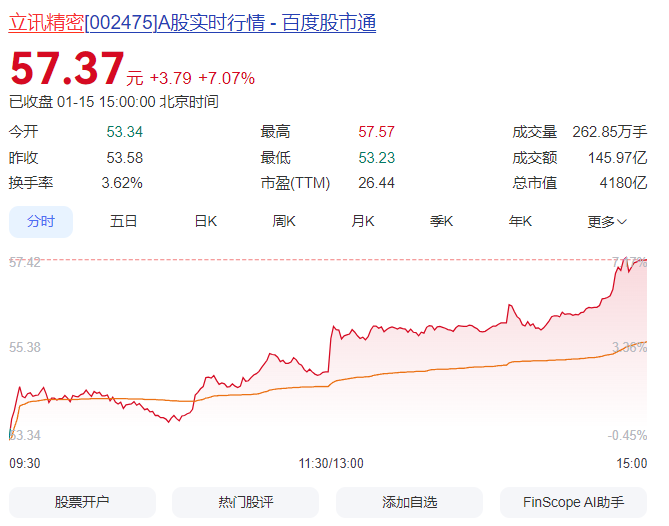This screenshot has width=669, height=526.
Task: Switch to the 五日 chart tab
Action: [x=123, y=221]
